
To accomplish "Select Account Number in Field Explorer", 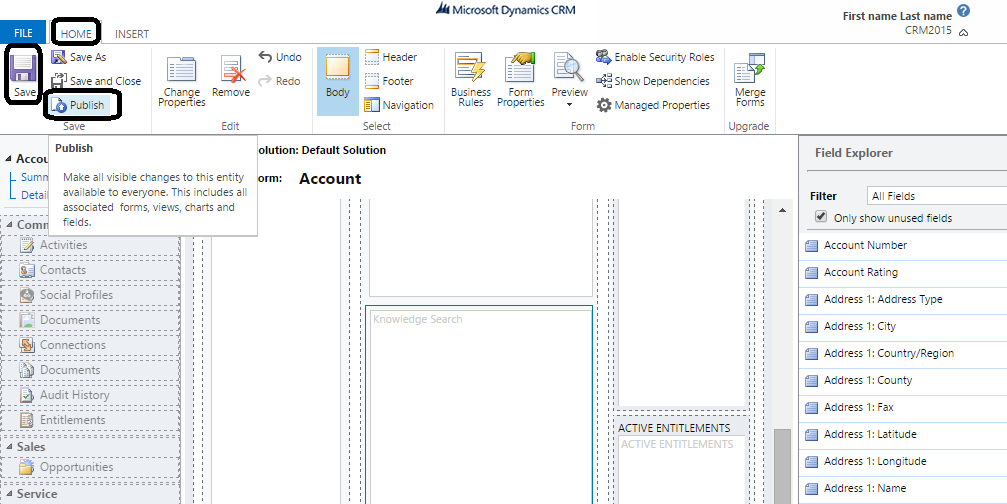I will point(865,245).
